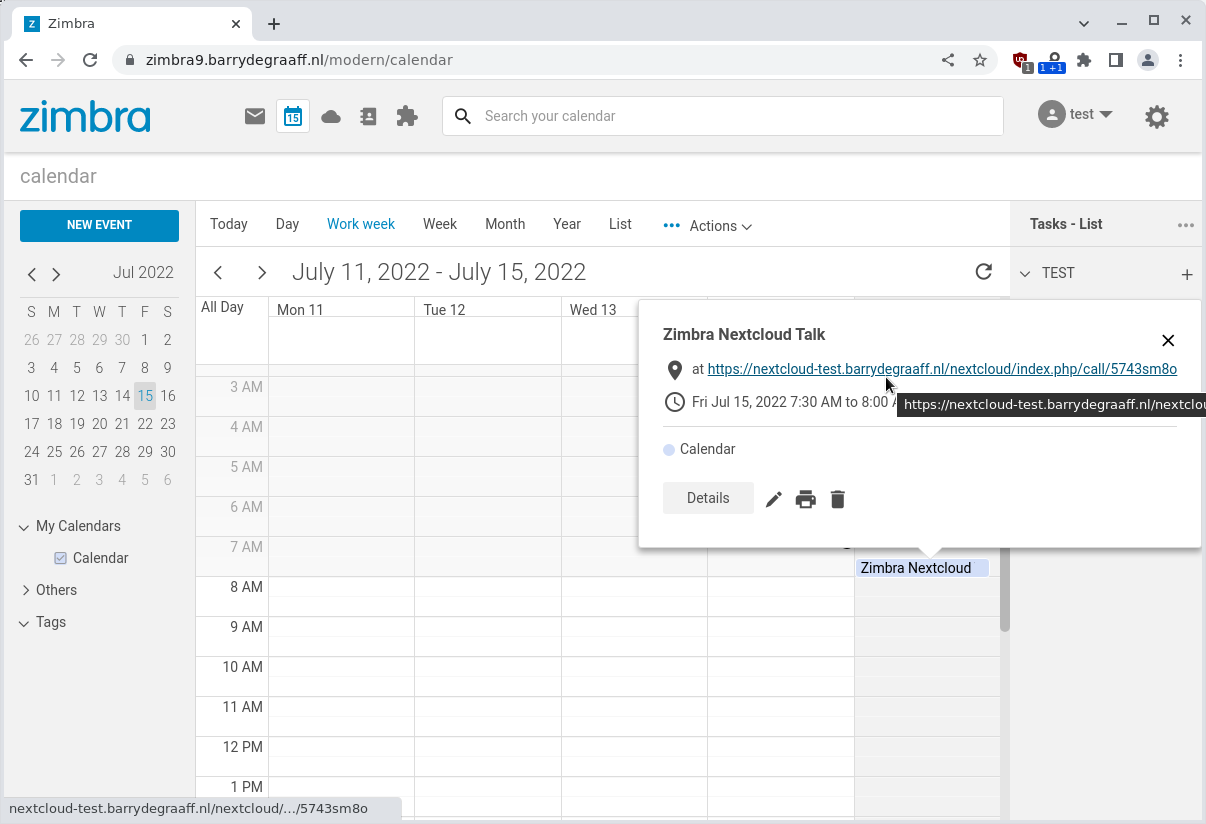This screenshot has width=1206, height=824.
Task: Open the Actions dropdown menu
Action: (720, 226)
